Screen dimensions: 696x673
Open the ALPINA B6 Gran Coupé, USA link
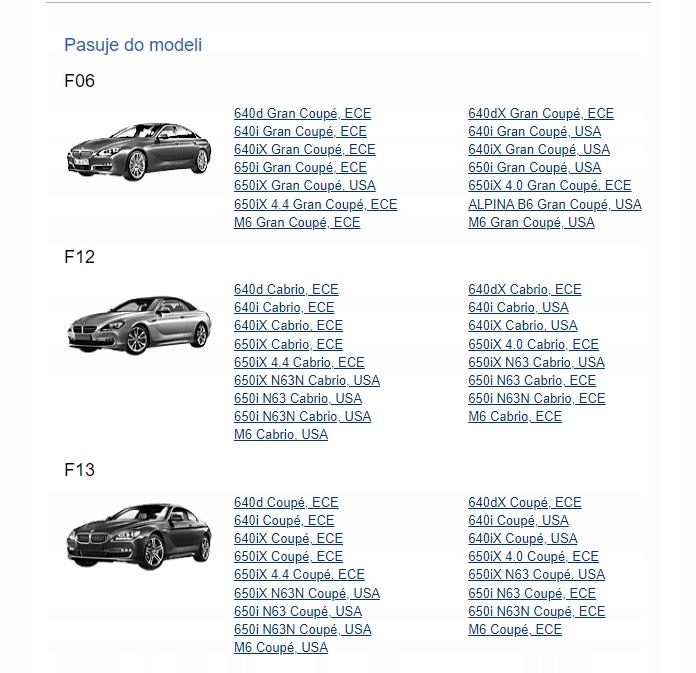point(555,204)
